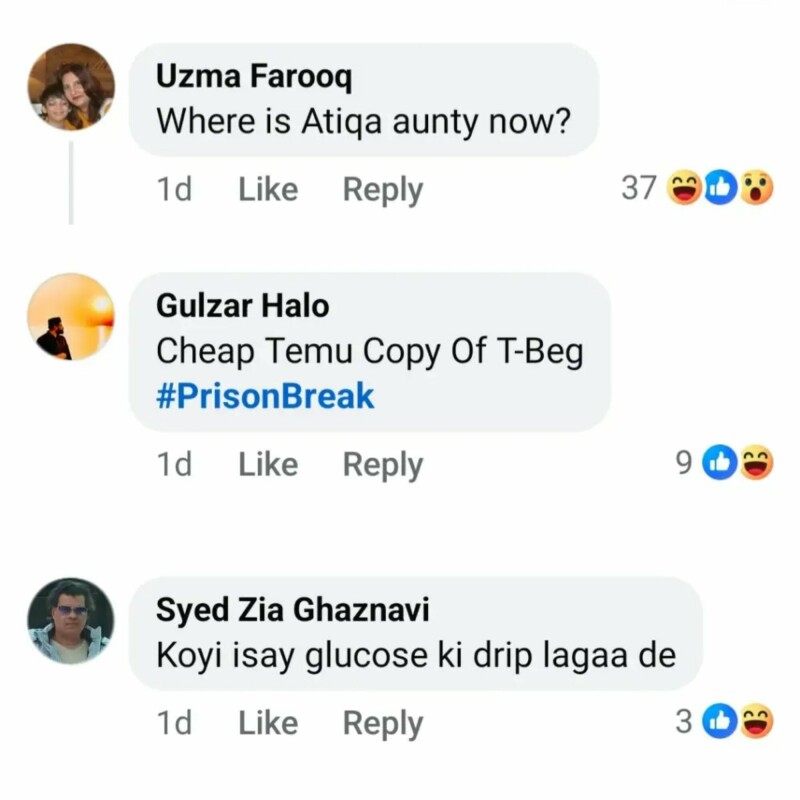Reply to Gulzar Halo's comment
The width and height of the screenshot is (800, 800).
[x=382, y=464]
